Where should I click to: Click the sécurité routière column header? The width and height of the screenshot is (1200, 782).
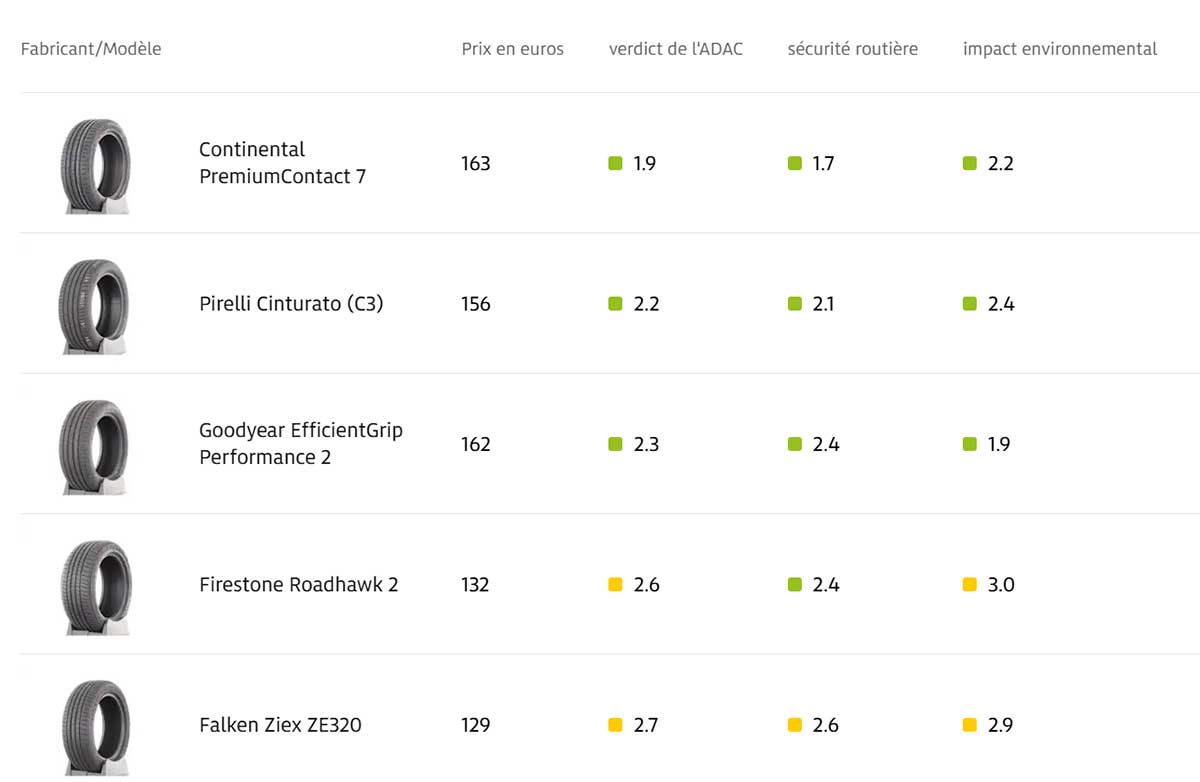(x=852, y=49)
